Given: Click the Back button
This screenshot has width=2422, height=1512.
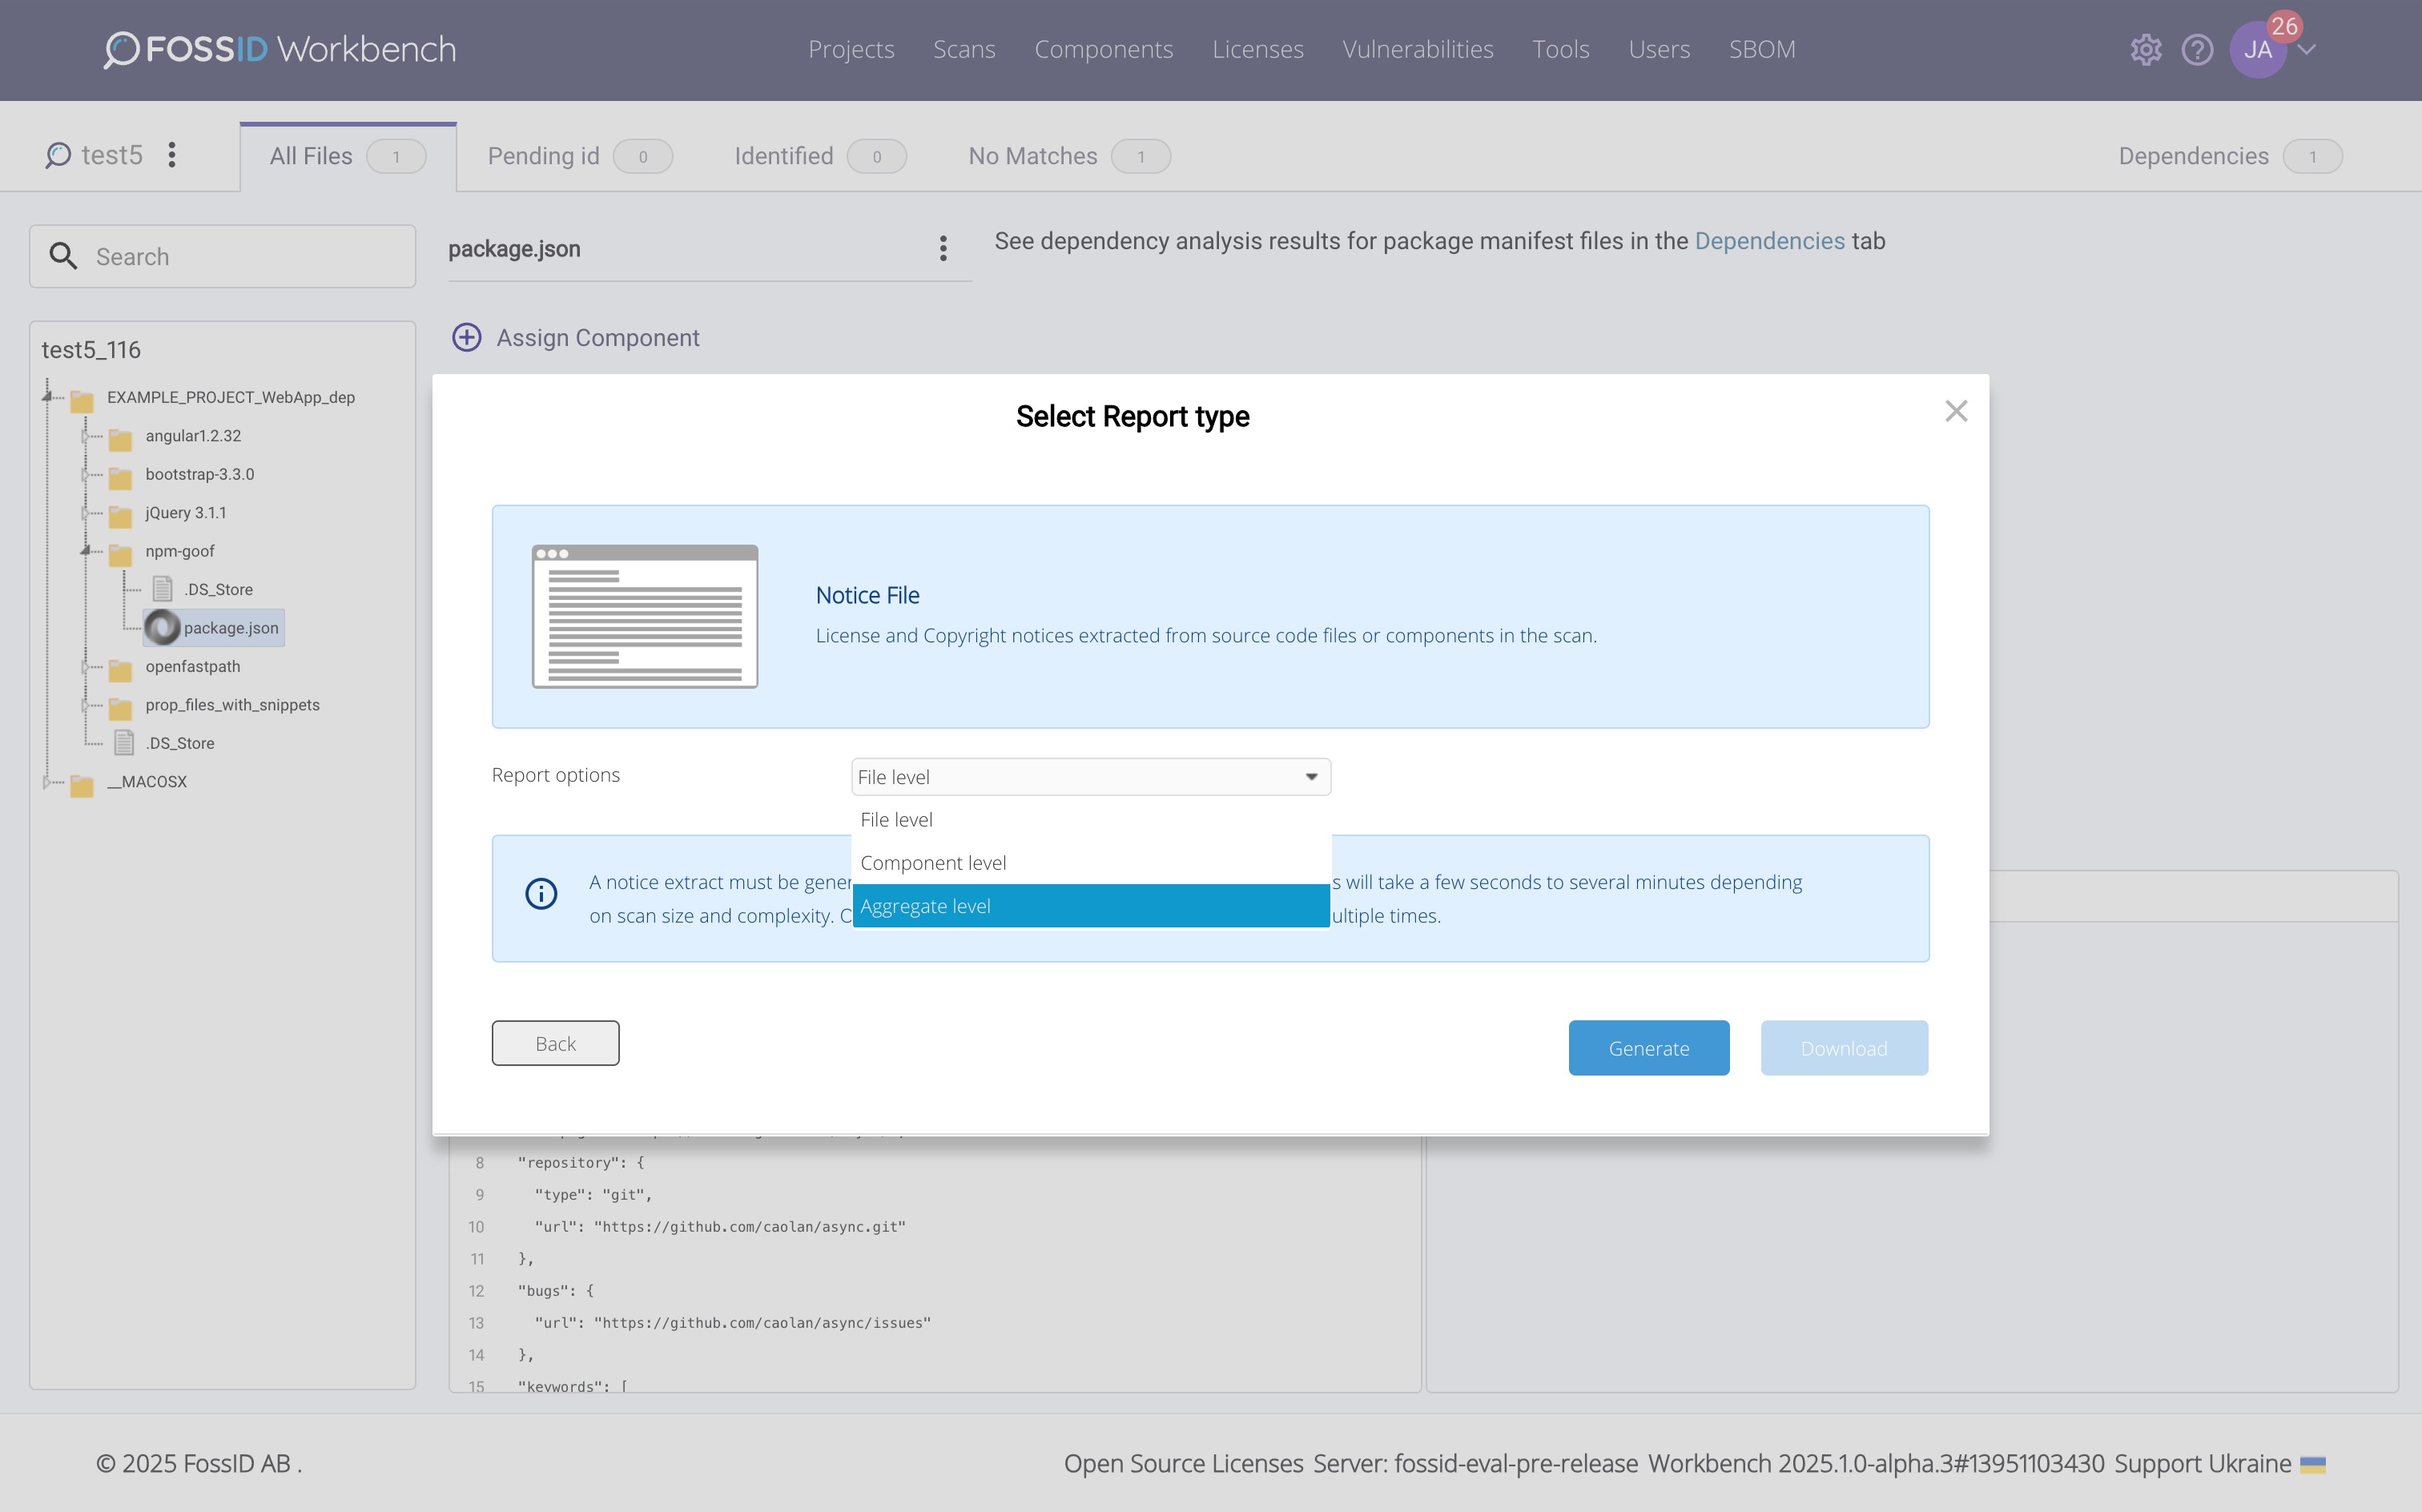Looking at the screenshot, I should [x=555, y=1043].
